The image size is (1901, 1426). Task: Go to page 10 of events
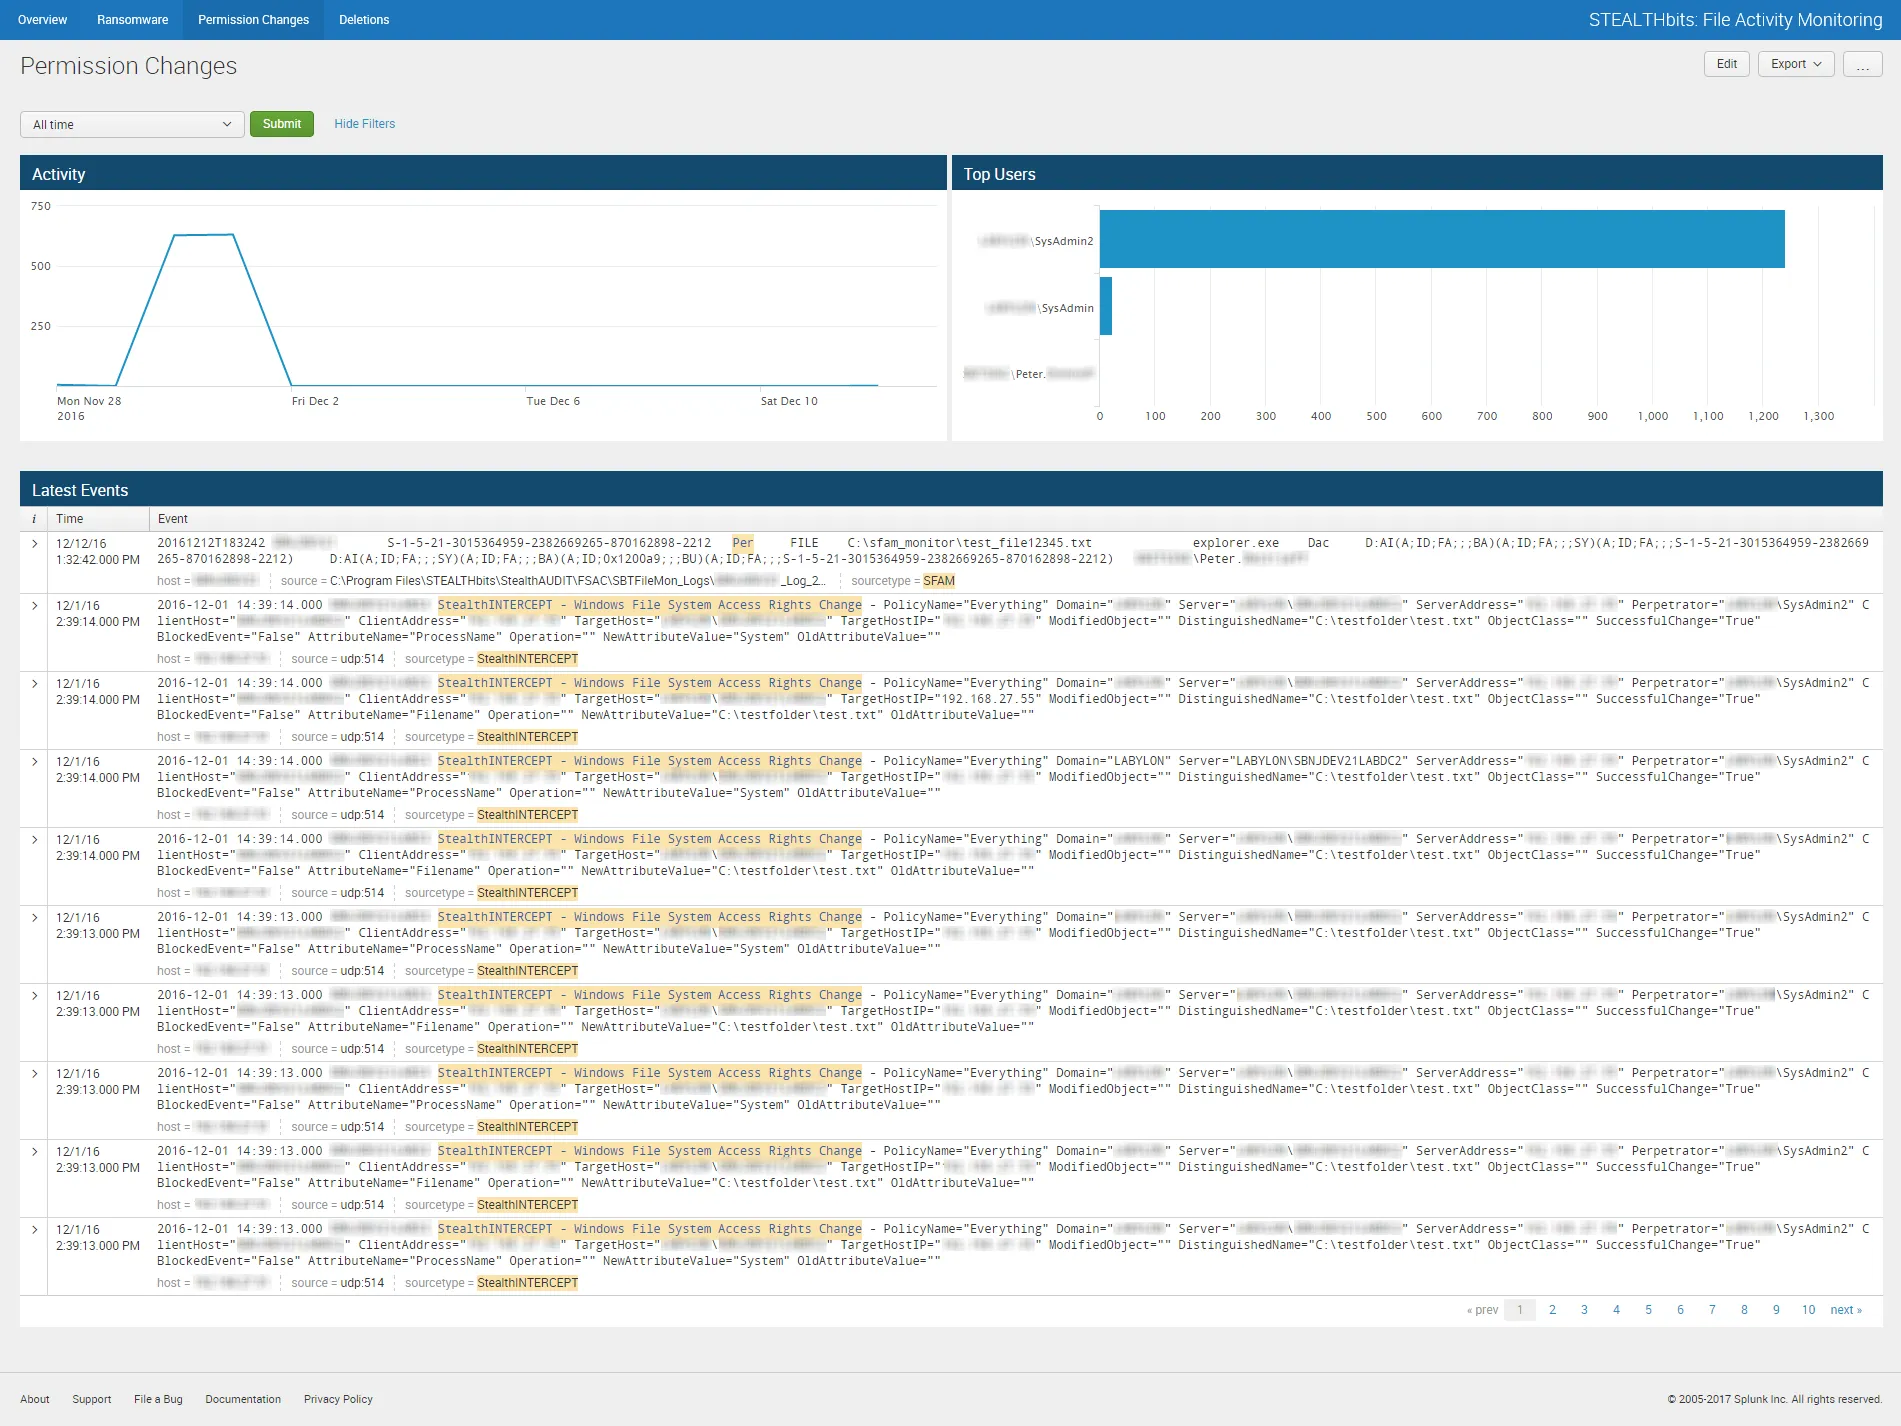point(1808,1310)
